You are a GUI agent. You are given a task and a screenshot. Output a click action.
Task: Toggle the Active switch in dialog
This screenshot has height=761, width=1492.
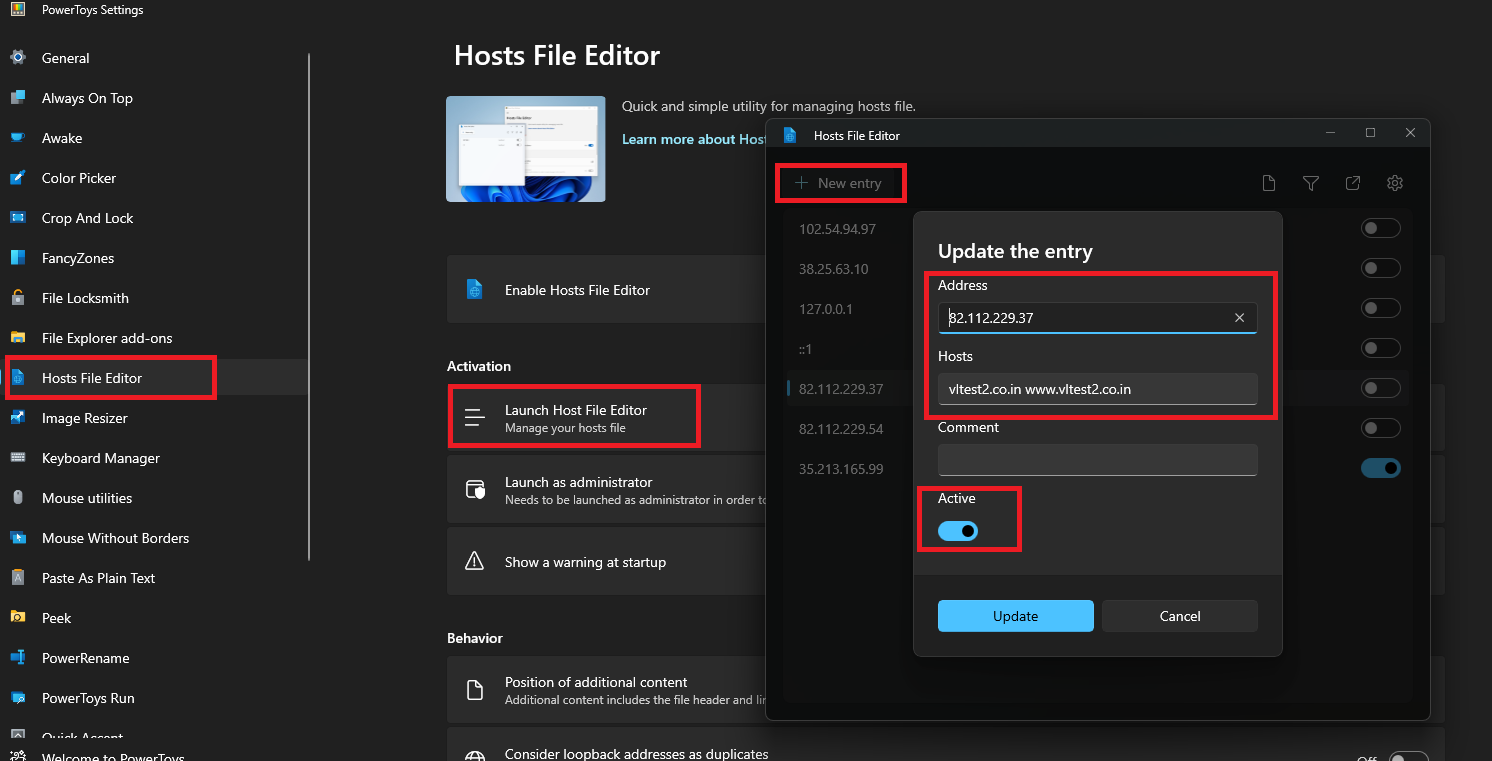(958, 531)
